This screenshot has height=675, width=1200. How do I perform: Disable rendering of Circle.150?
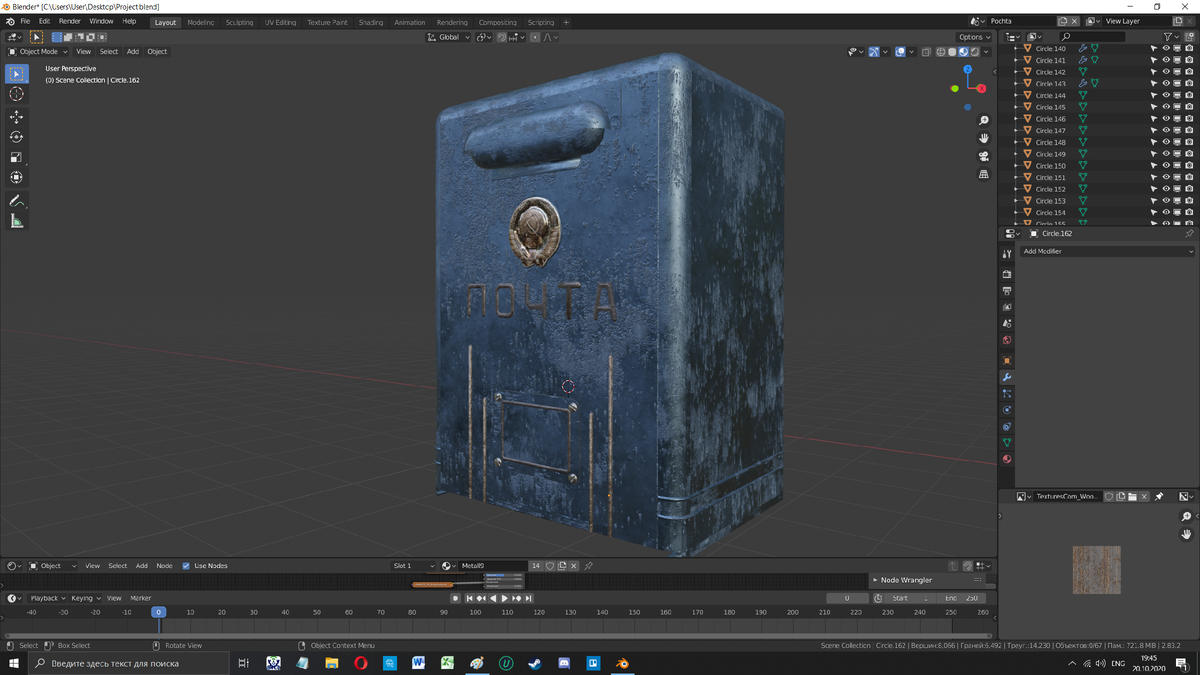(1189, 166)
